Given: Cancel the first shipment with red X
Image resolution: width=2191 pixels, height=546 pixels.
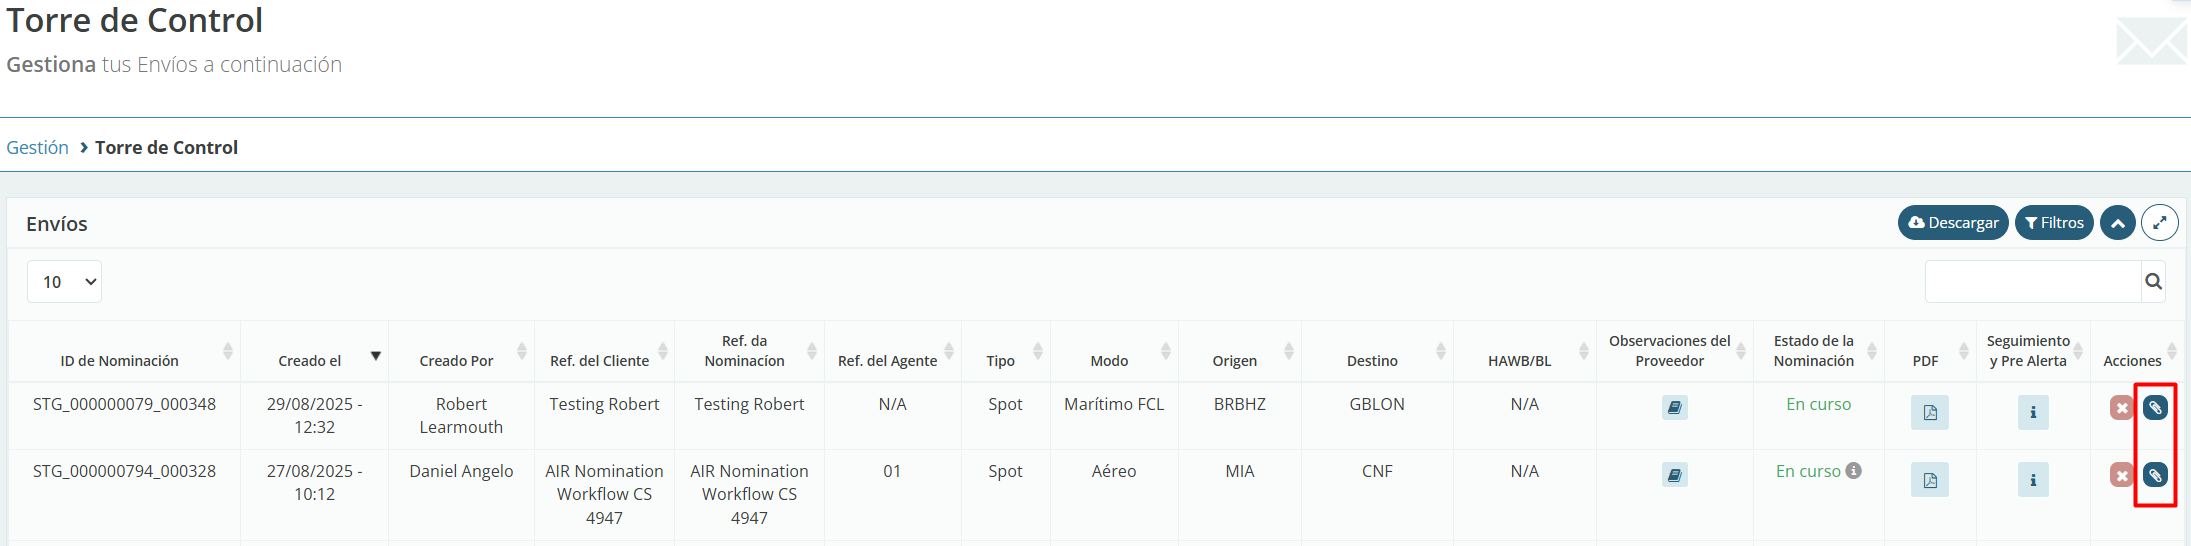Looking at the screenshot, I should pyautogui.click(x=2121, y=408).
